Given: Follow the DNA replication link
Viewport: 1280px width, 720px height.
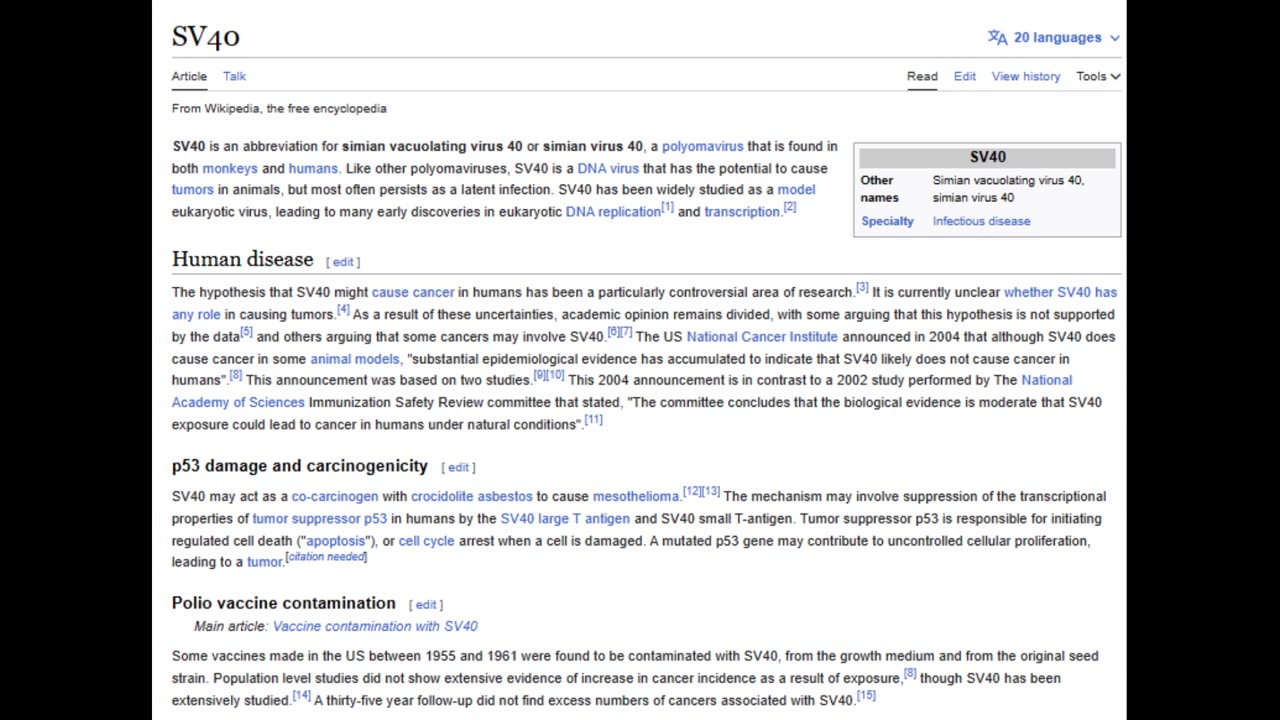Looking at the screenshot, I should [x=612, y=211].
